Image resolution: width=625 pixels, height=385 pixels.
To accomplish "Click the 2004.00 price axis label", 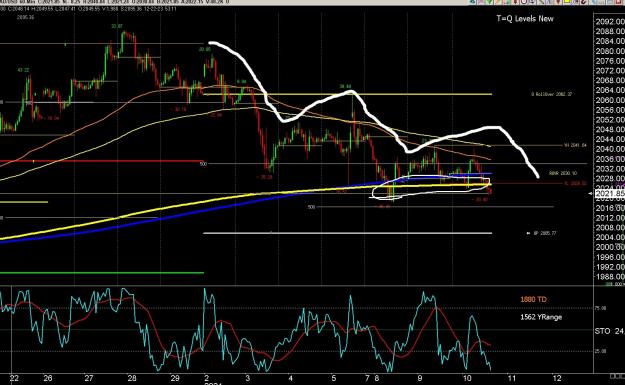I will click(x=610, y=237).
